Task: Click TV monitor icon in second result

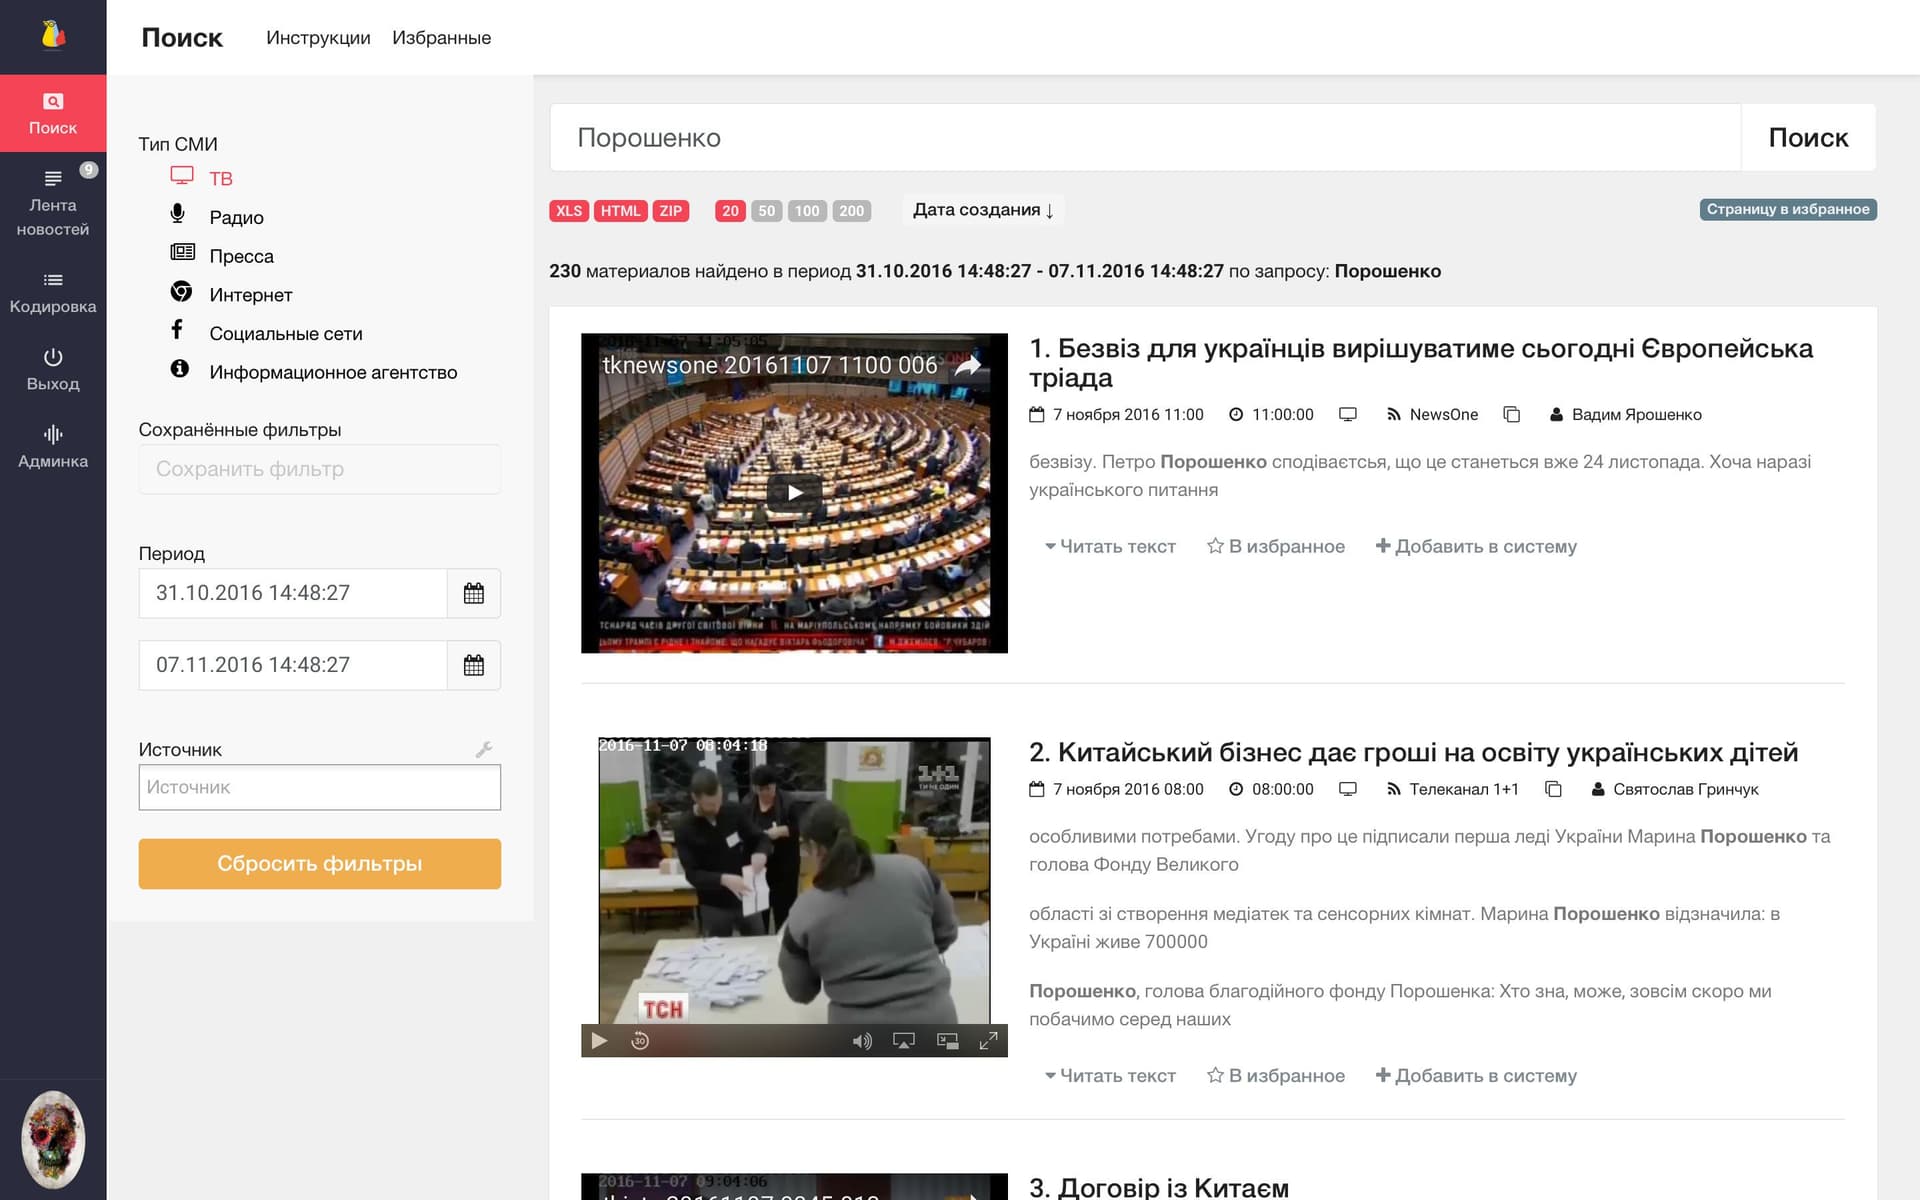Action: [x=1348, y=789]
